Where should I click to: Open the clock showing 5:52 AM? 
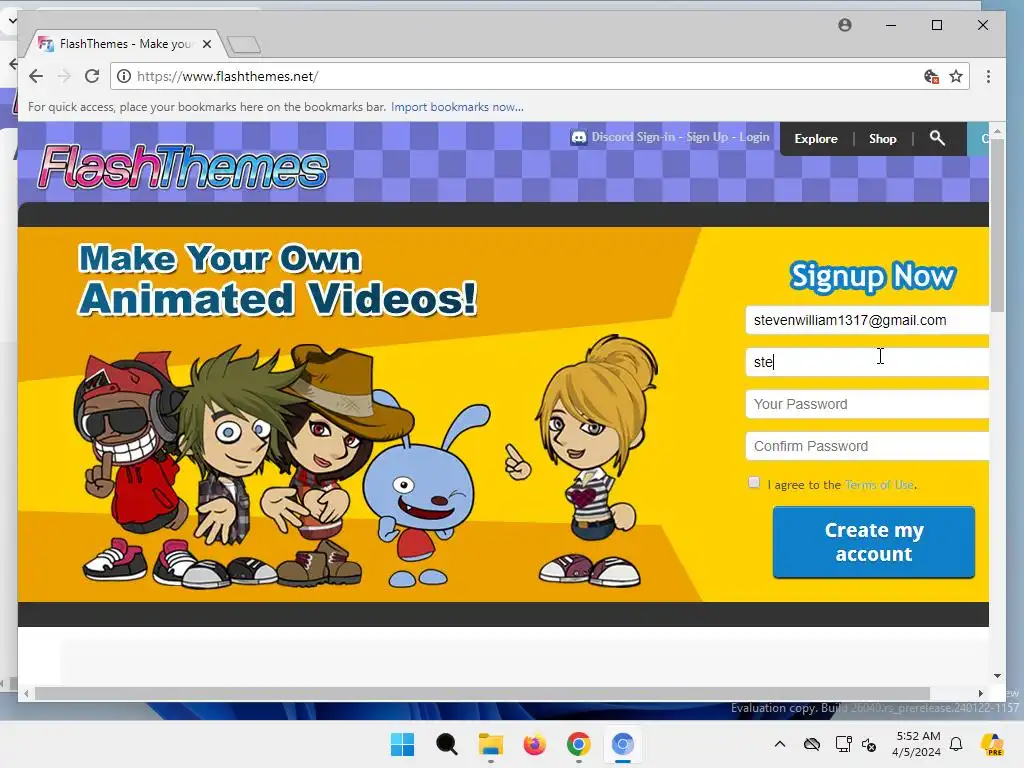click(x=917, y=744)
